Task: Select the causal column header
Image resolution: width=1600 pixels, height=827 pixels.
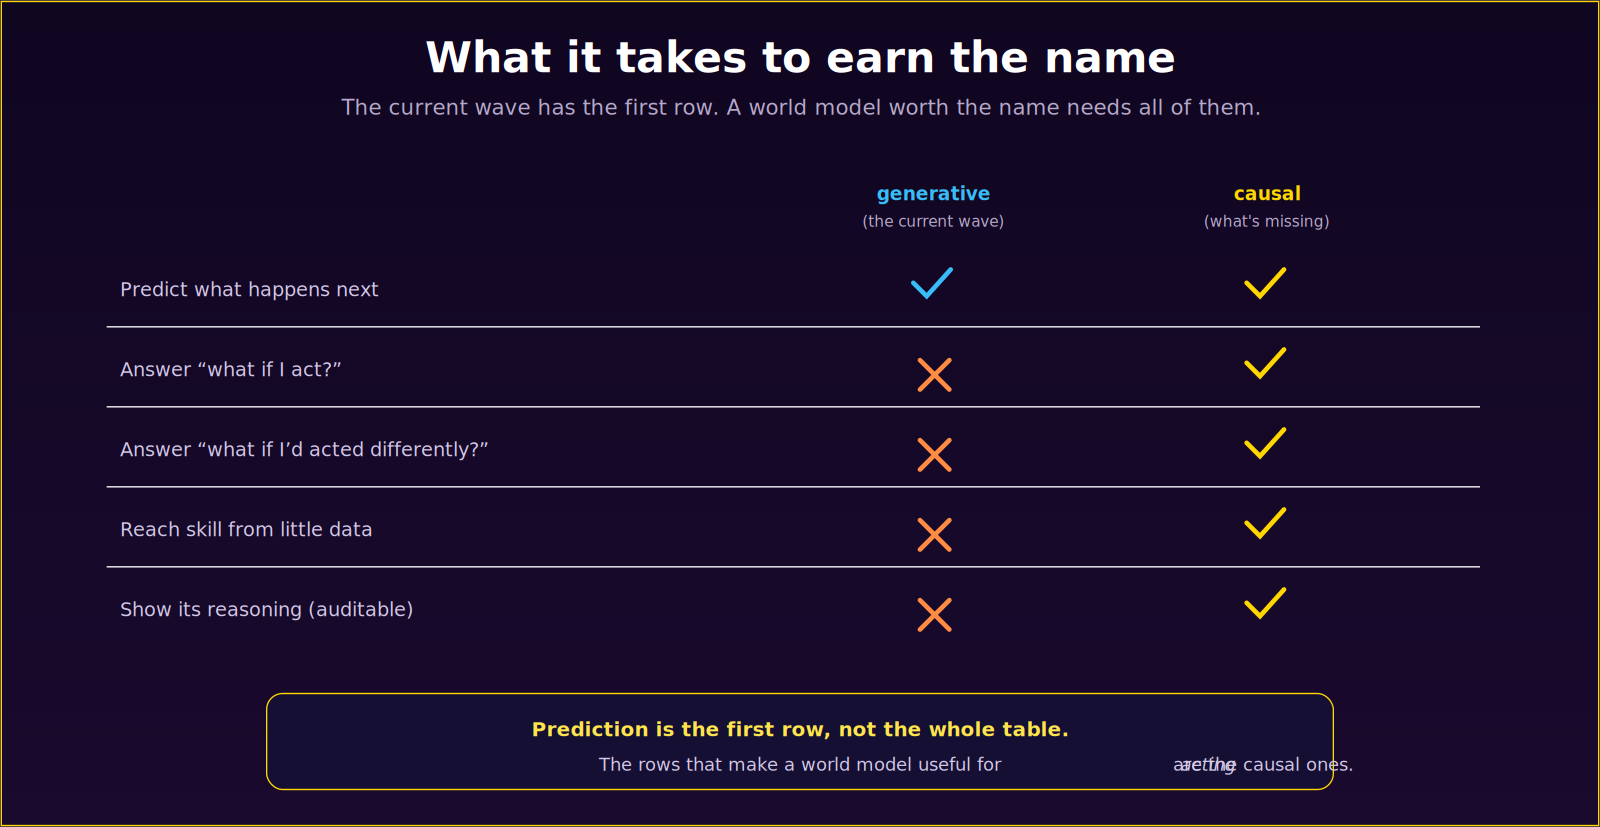Action: [1267, 194]
